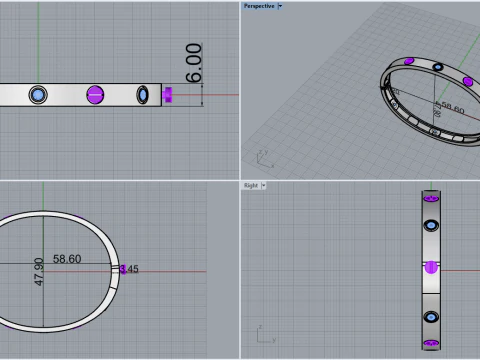
Task: Select the 47.90 vertical dimension text
Action: (39, 272)
